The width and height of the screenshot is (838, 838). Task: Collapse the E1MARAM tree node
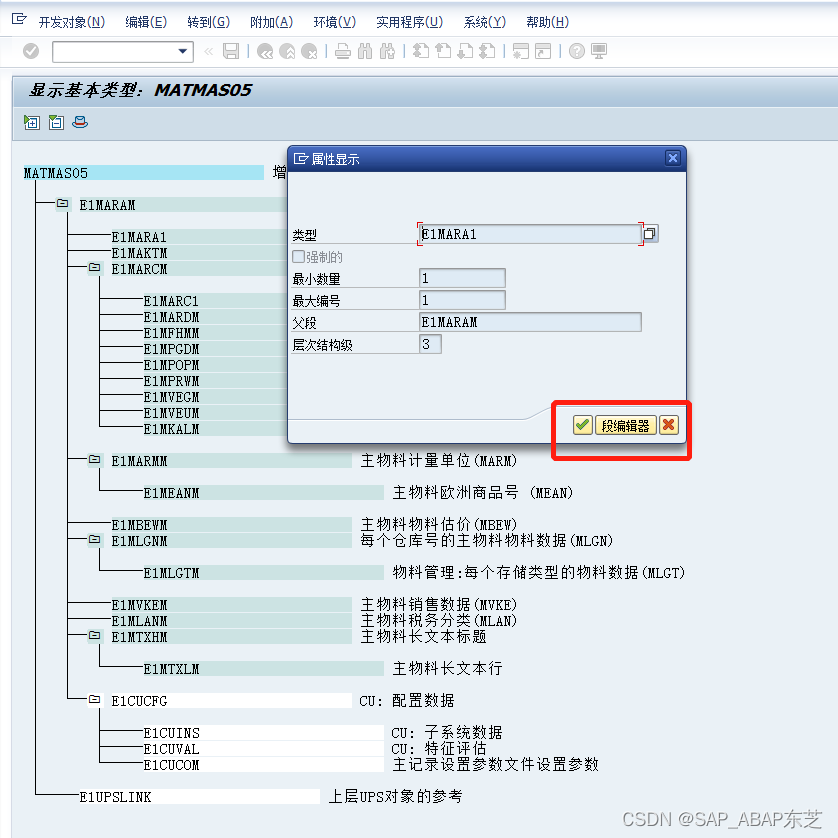coord(61,204)
